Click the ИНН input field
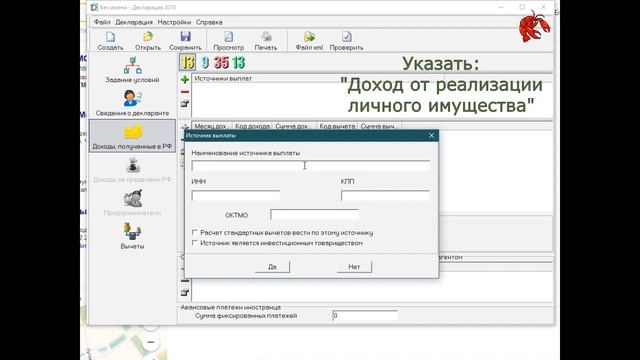This screenshot has height=360, width=640. [236, 196]
